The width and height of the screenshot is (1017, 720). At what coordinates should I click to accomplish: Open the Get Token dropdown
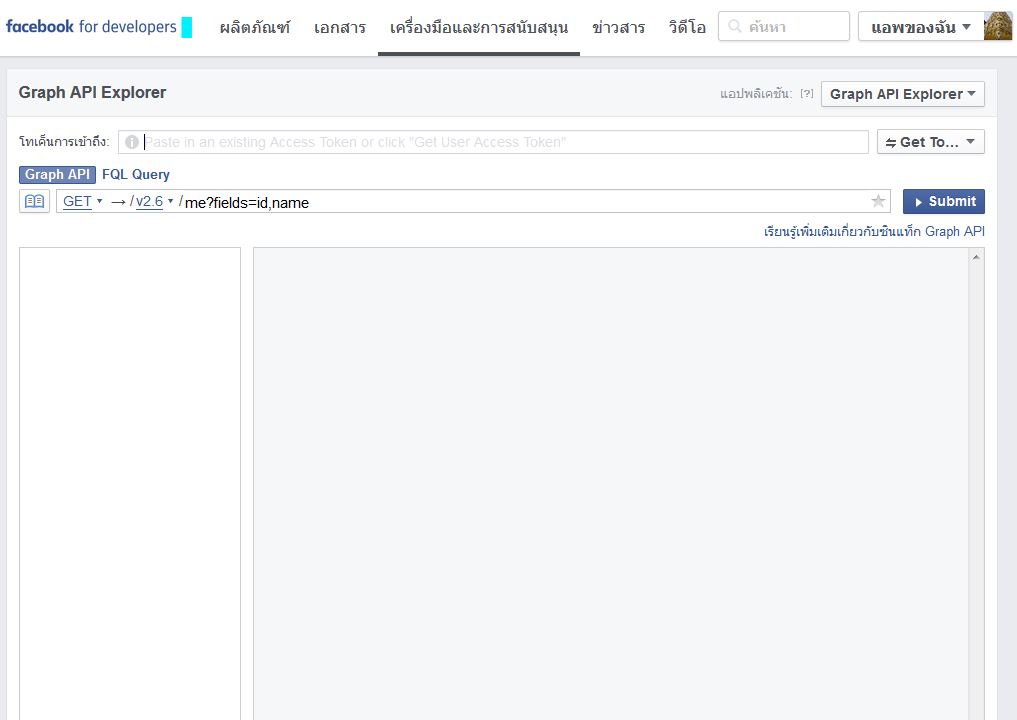point(930,141)
